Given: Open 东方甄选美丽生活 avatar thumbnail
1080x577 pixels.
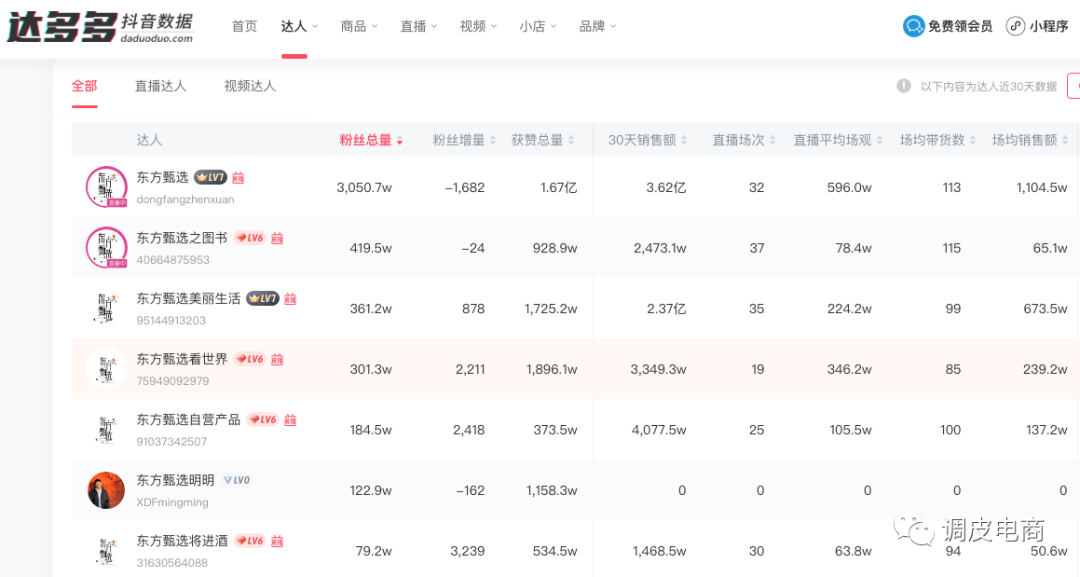Looking at the screenshot, I should [x=106, y=308].
